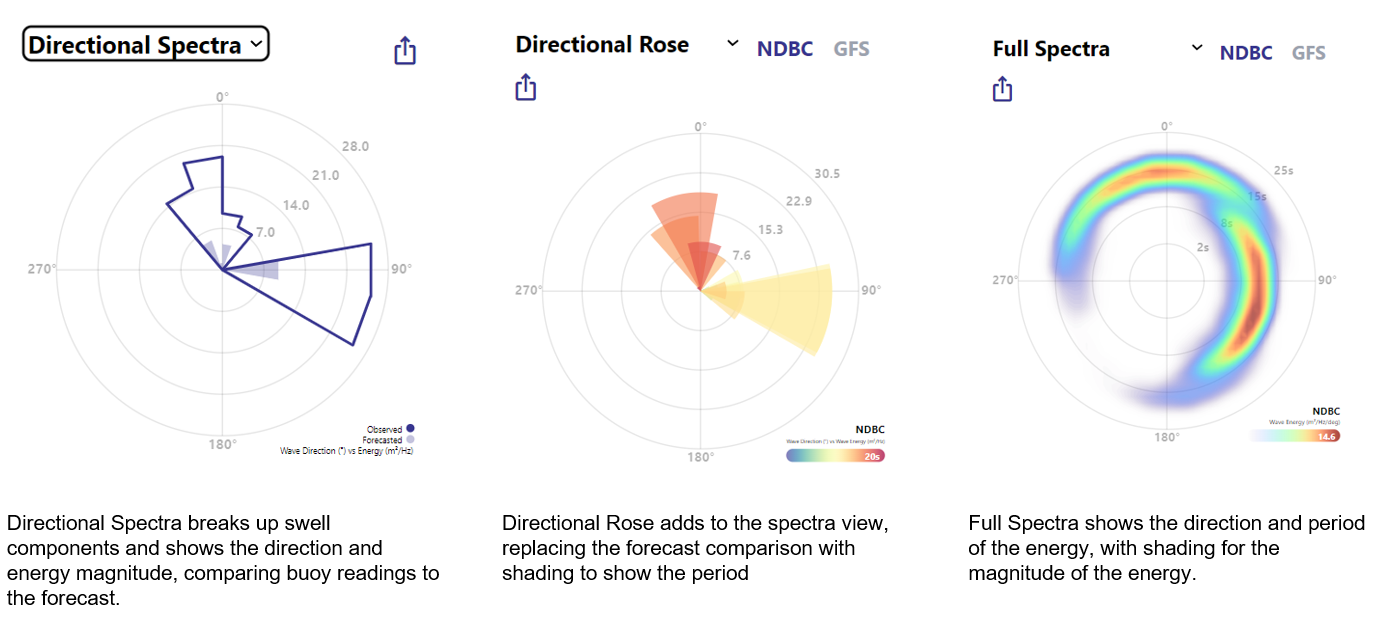Viewport: 1387px width, 621px height.
Task: Open the Directional Spectra dropdown box
Action: point(146,45)
